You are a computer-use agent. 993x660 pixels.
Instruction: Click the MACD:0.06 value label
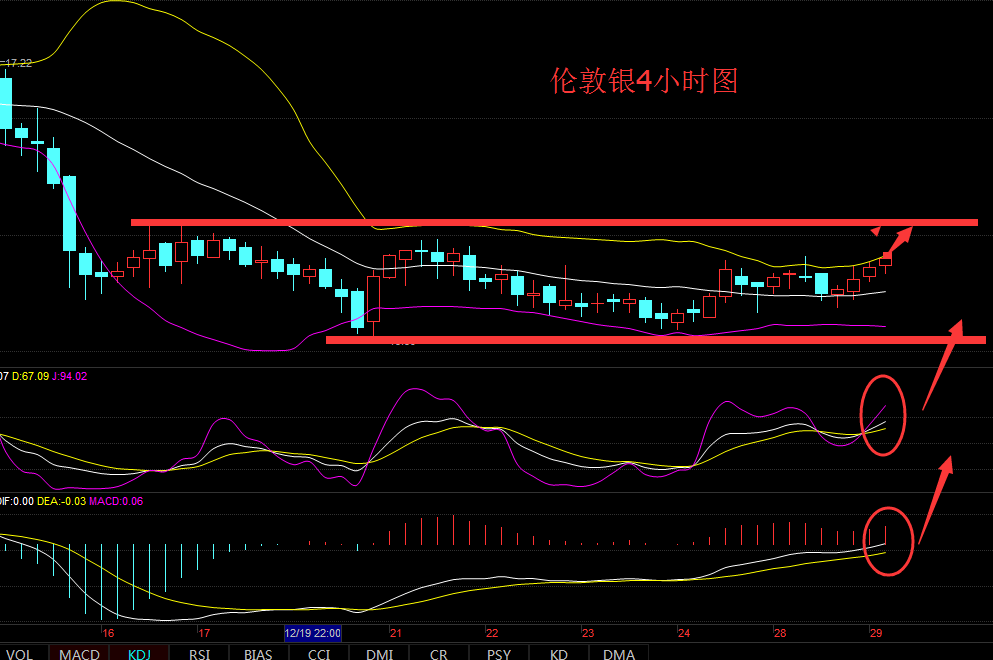click(116, 501)
